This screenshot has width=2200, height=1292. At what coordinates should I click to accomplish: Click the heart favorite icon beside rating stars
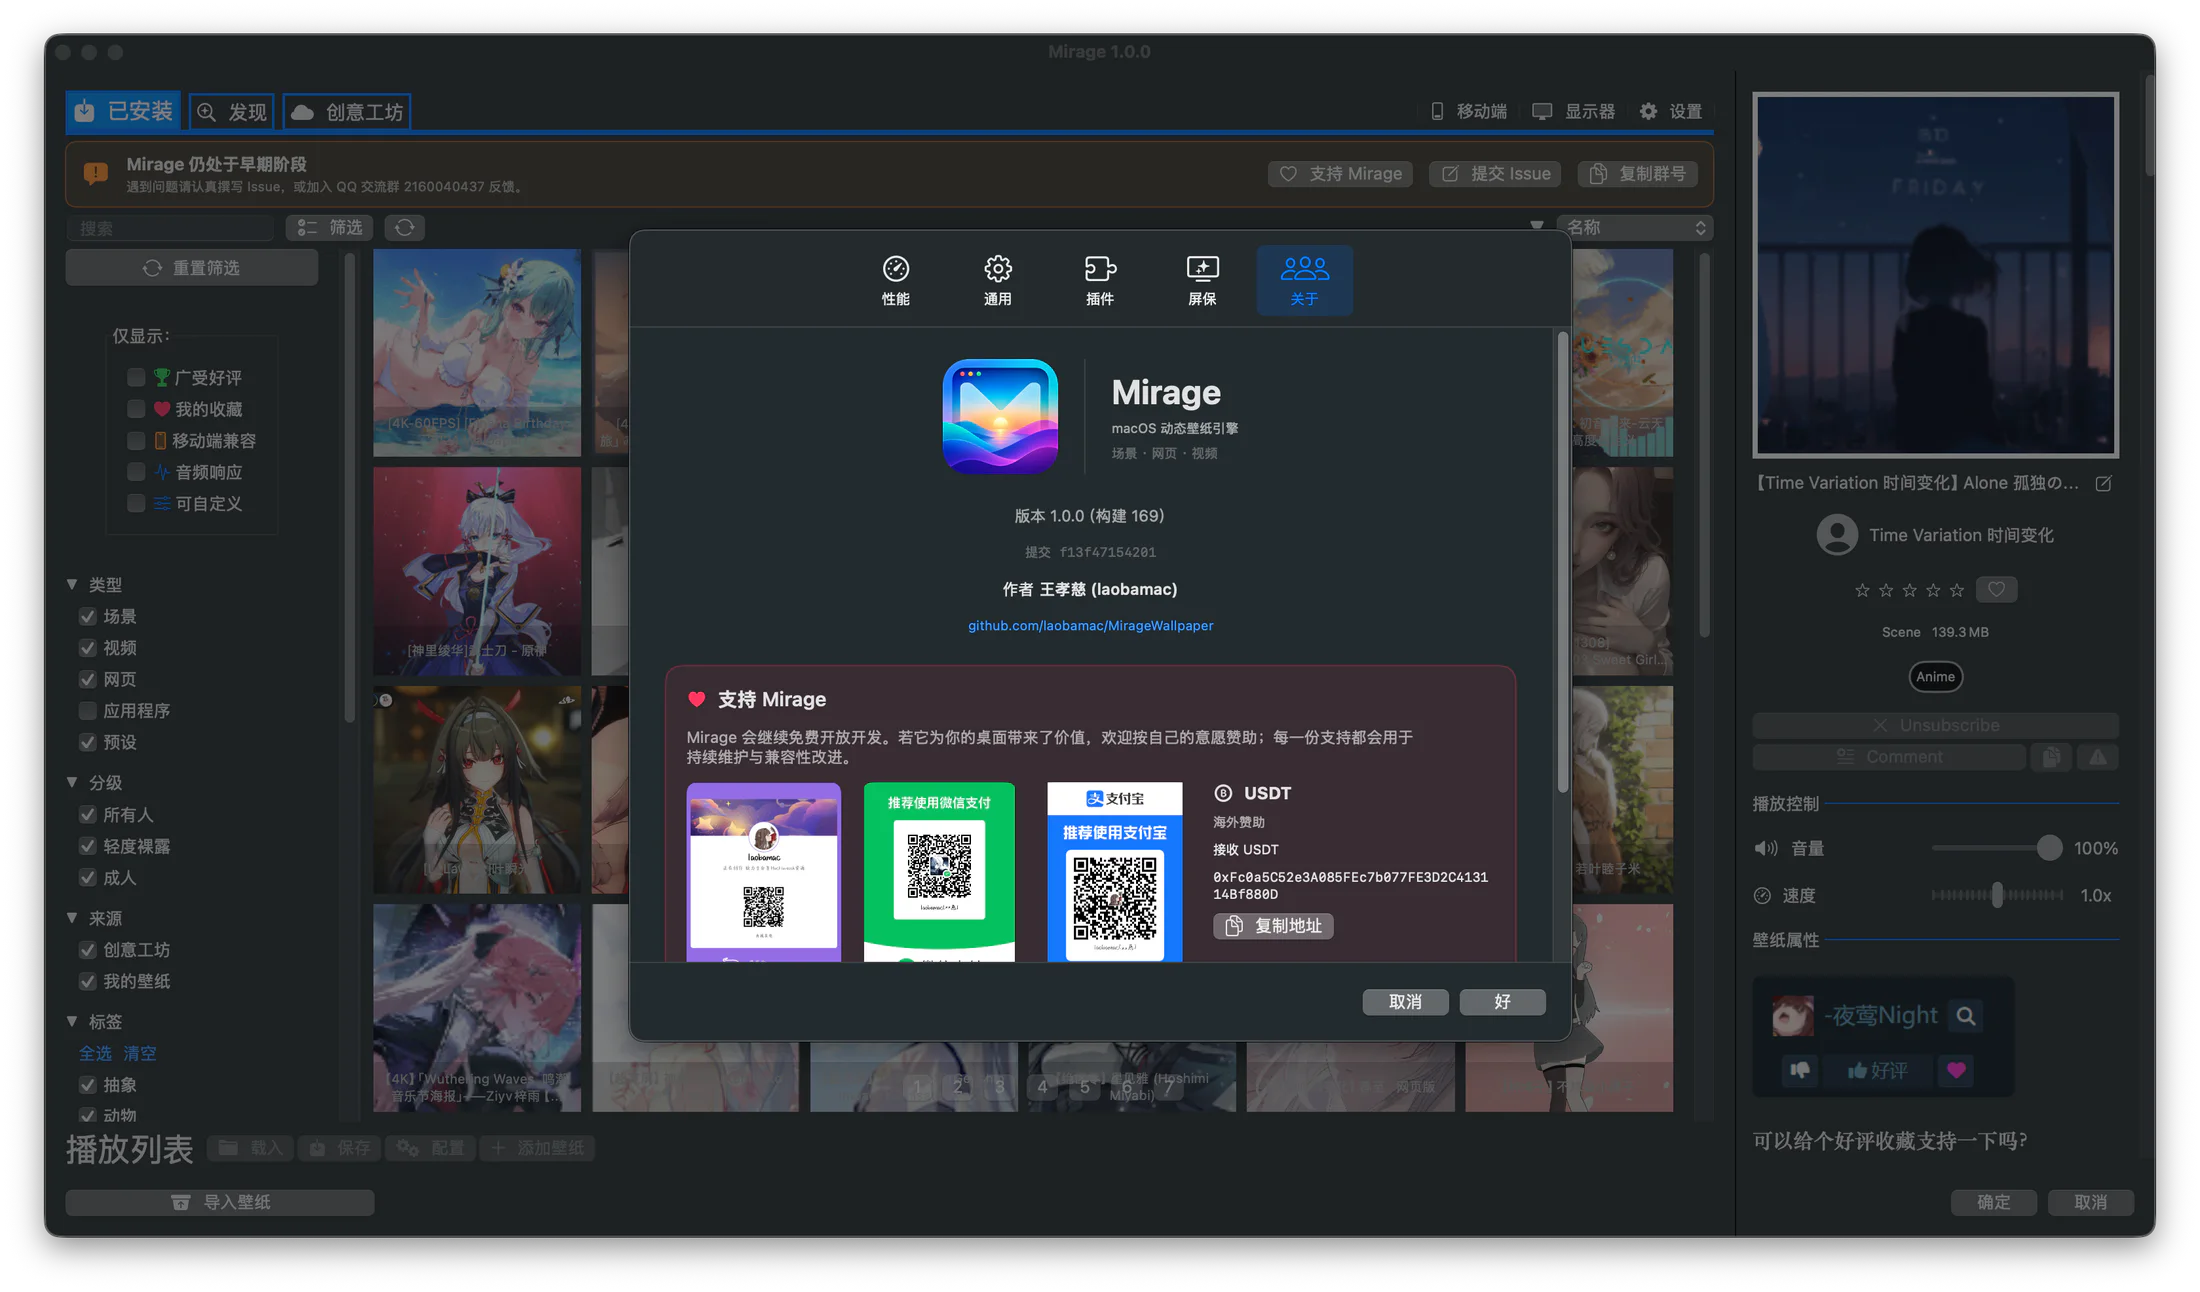pos(1996,590)
